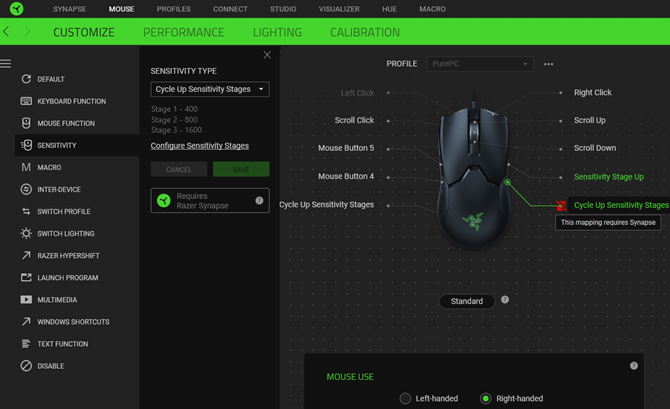Click red Synapse-required warning icon
The image size is (670, 409).
(x=561, y=206)
